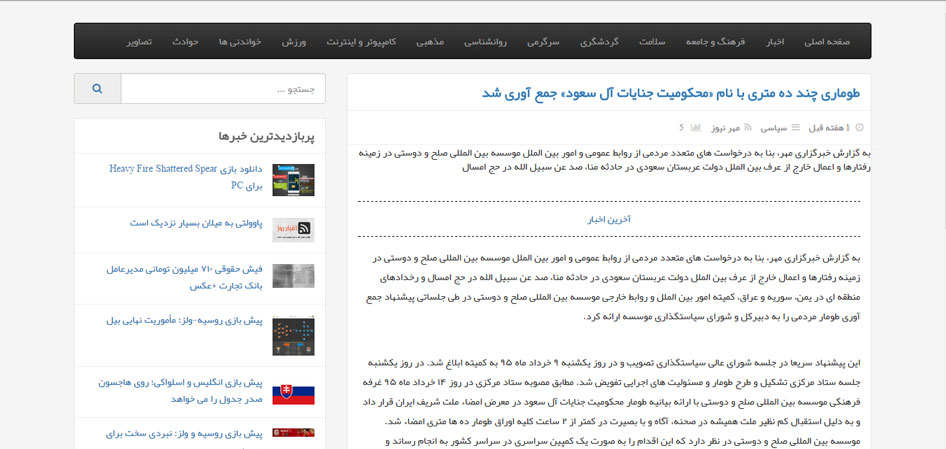
Task: Click the 'مهر نیوز' source link
Action: tap(725, 128)
